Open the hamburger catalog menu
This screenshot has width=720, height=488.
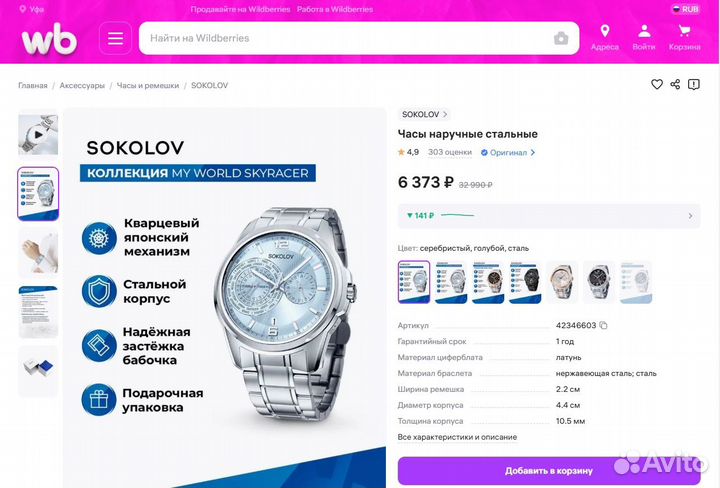(x=115, y=38)
